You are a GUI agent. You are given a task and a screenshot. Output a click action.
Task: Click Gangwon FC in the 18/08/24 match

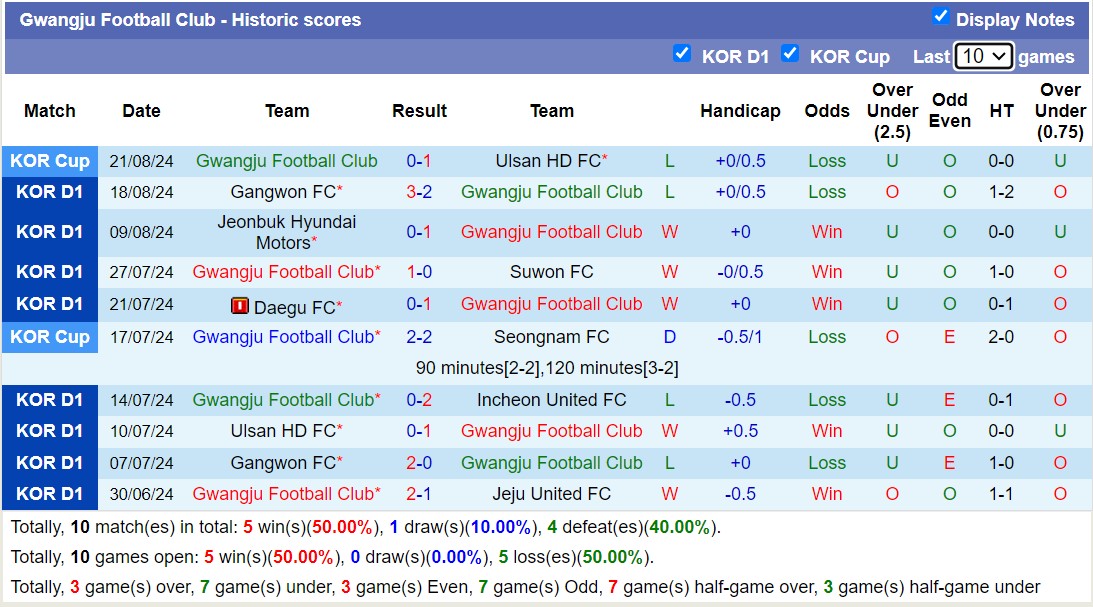pos(283,192)
